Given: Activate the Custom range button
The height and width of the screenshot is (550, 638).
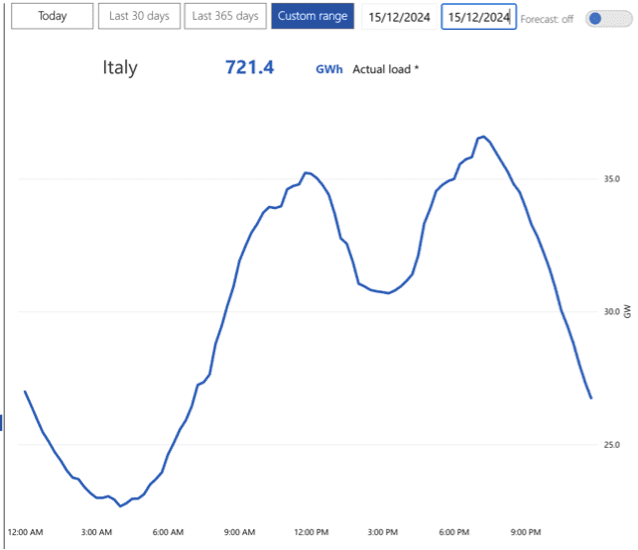Looking at the screenshot, I should pos(312,16).
